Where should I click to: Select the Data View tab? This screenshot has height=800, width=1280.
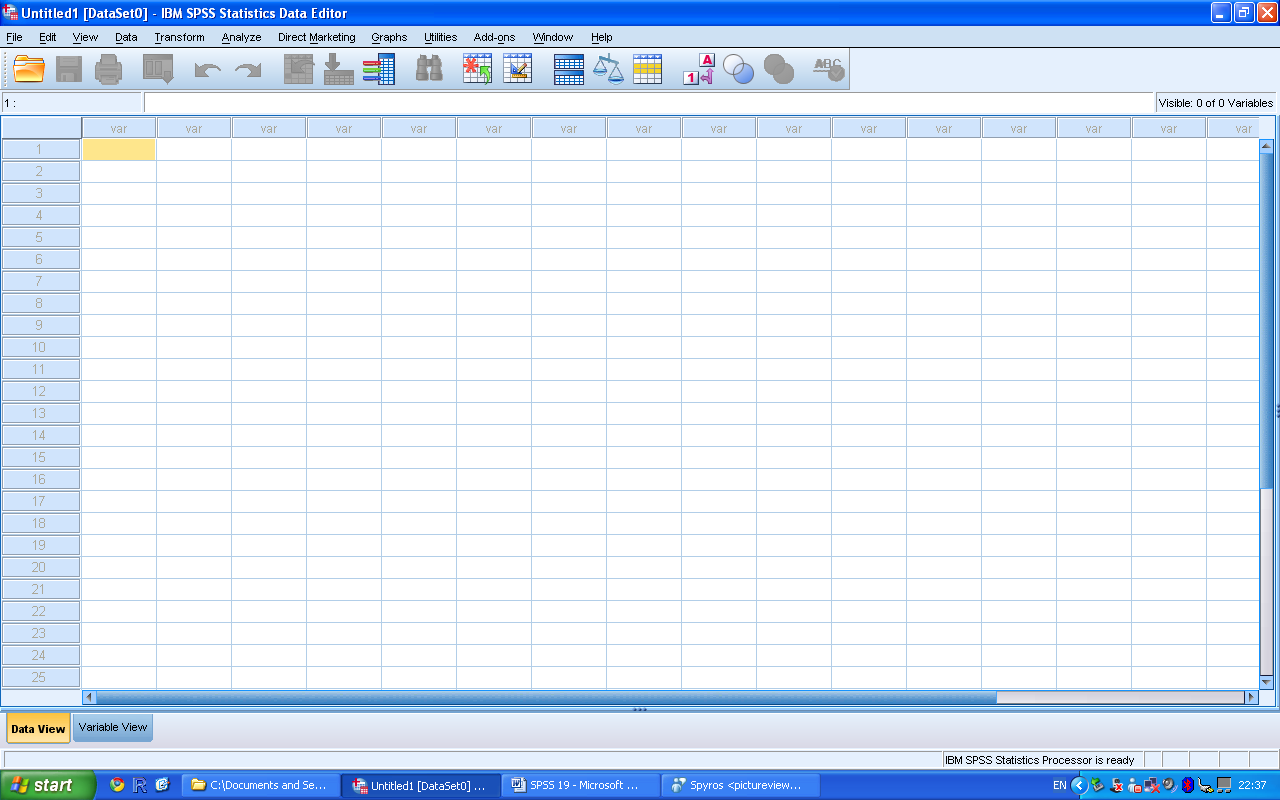click(38, 728)
